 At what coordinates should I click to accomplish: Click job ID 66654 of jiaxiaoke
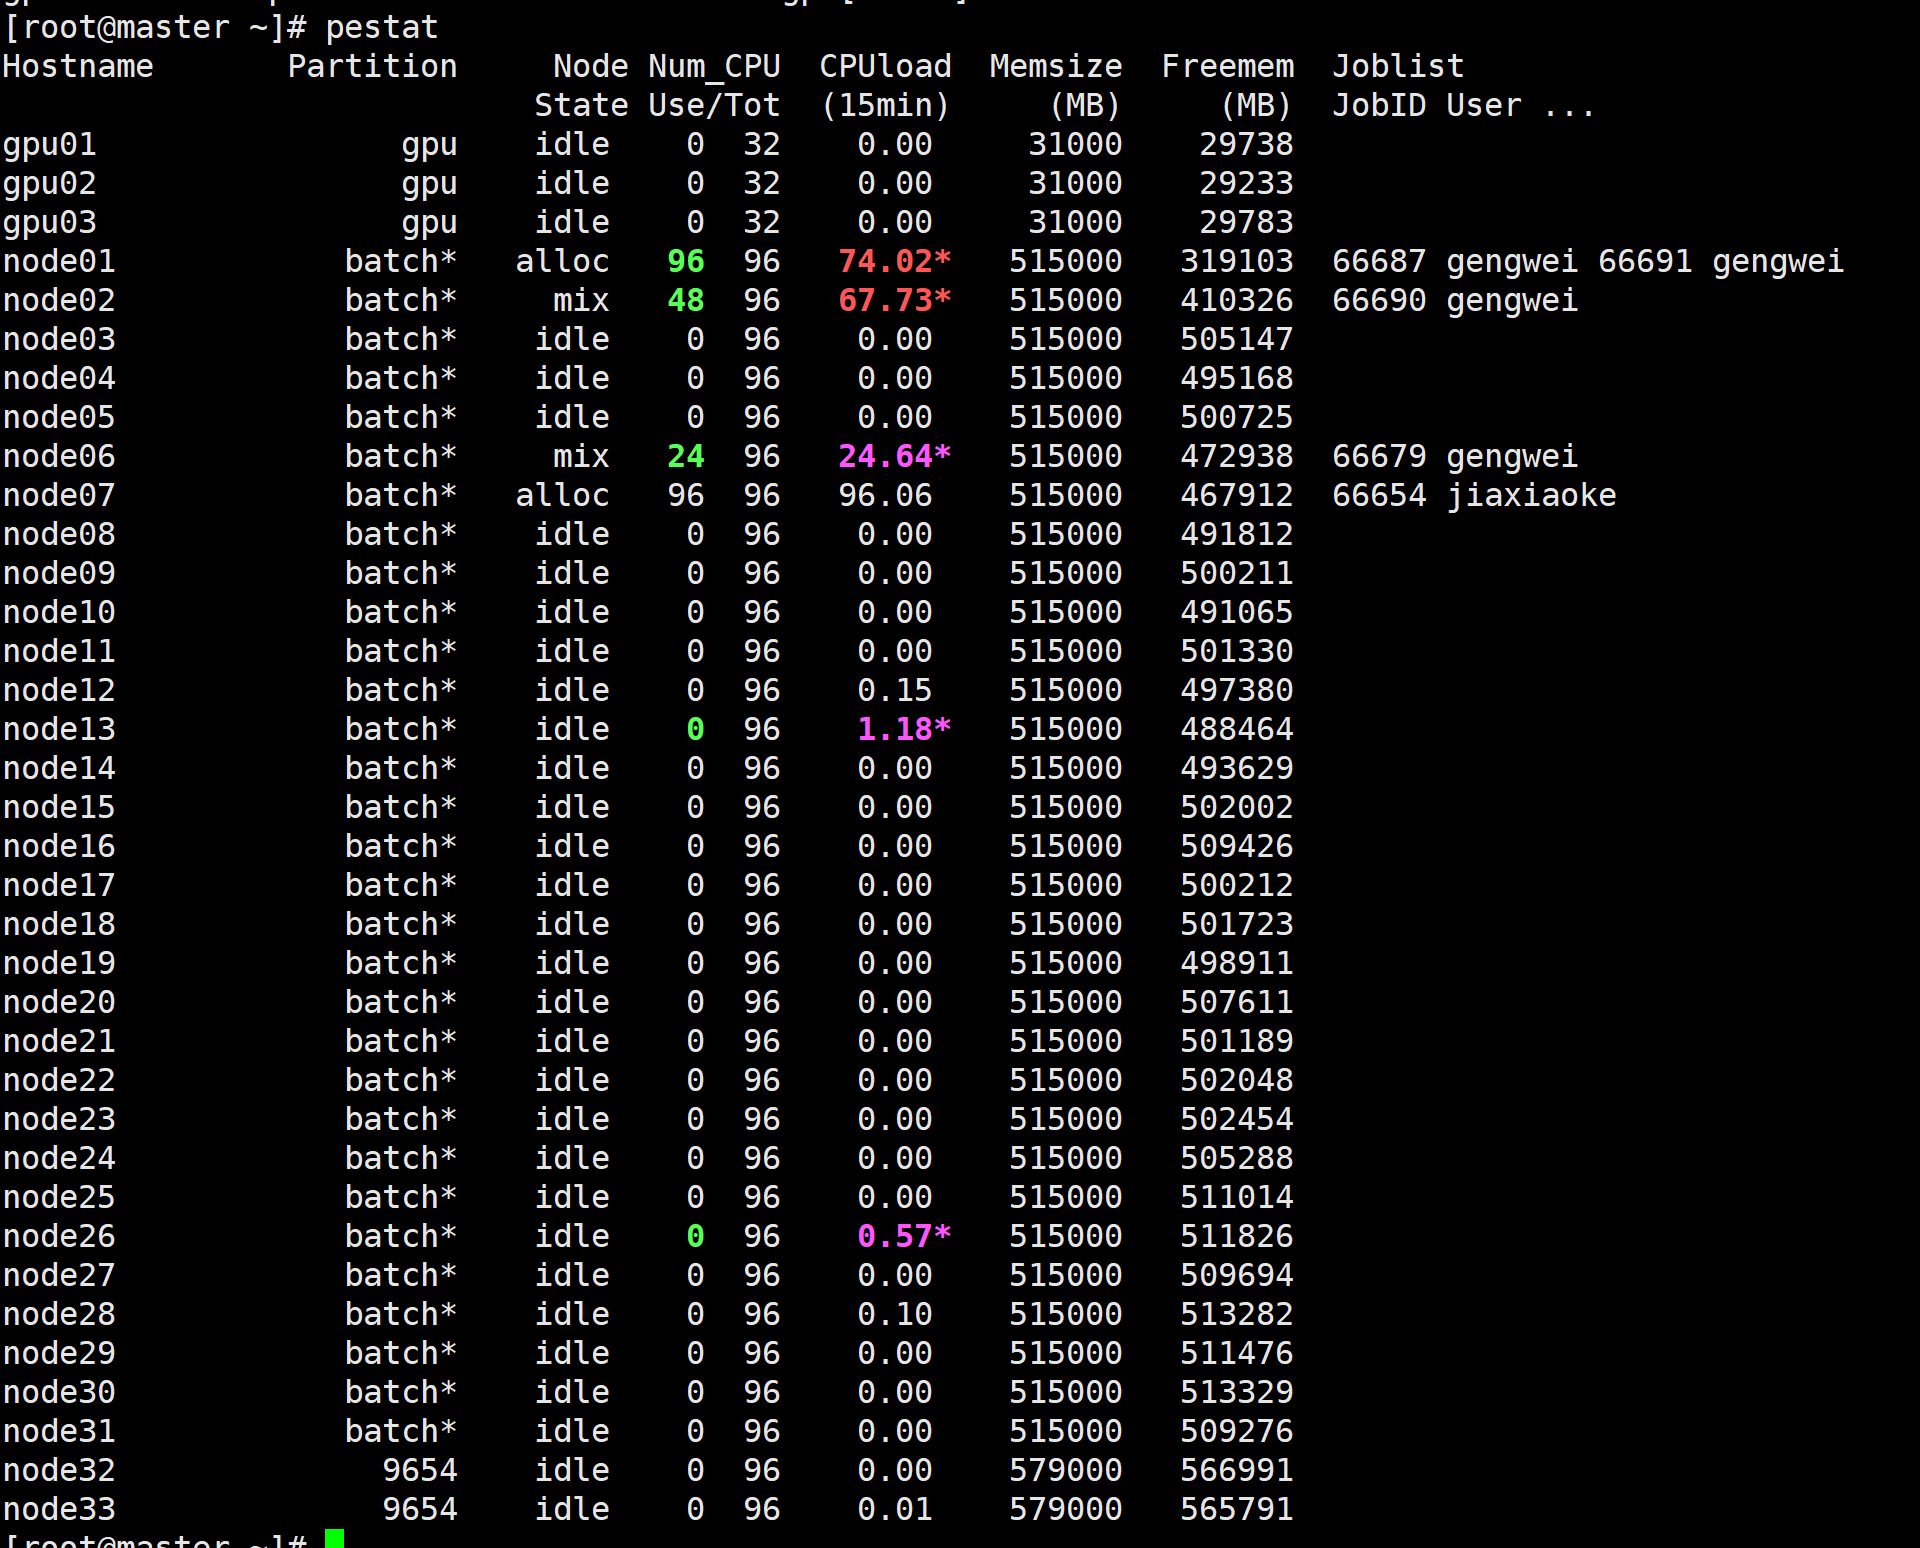click(x=1378, y=495)
